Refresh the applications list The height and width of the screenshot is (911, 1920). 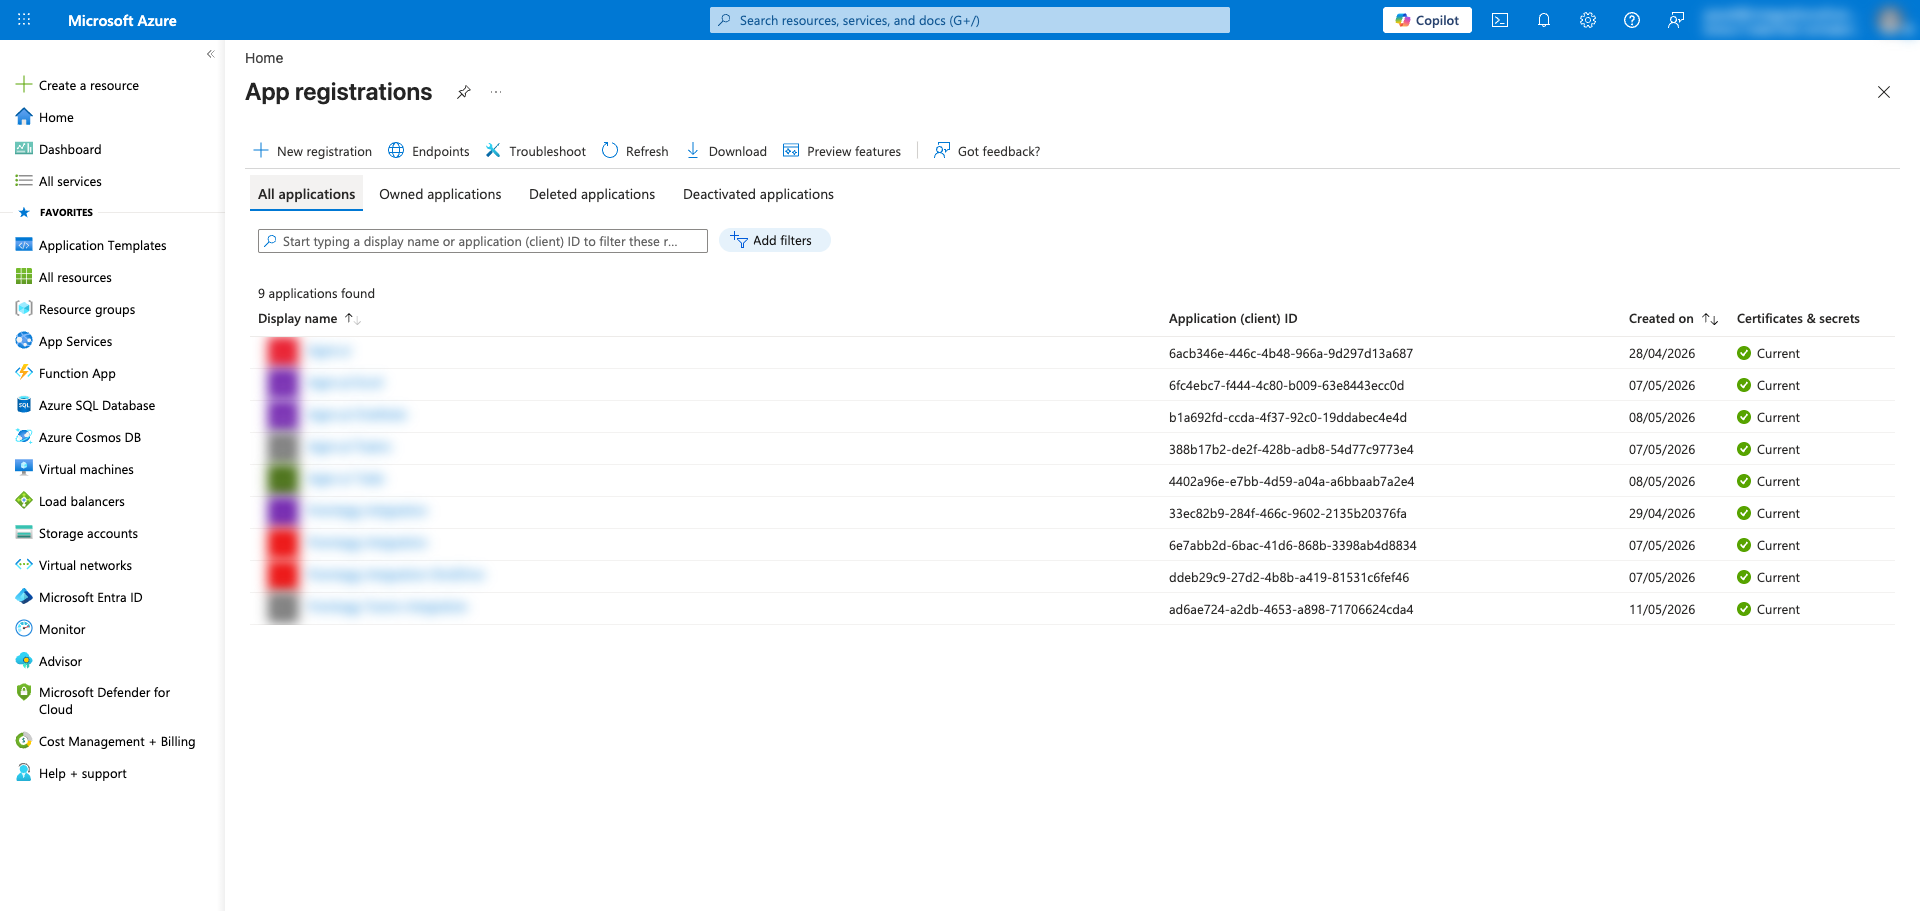pos(636,151)
